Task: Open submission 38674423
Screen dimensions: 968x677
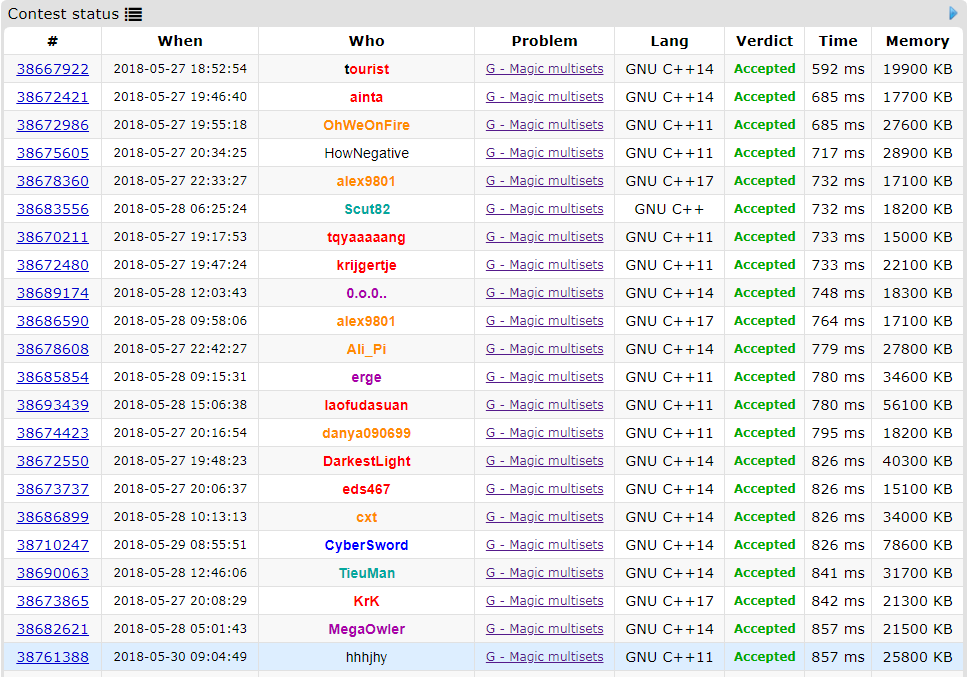Action: coord(52,433)
